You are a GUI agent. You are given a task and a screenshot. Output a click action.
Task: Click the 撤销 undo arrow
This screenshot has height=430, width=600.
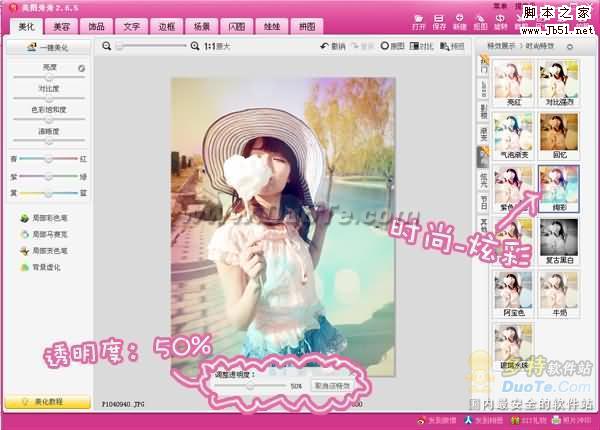[x=333, y=46]
